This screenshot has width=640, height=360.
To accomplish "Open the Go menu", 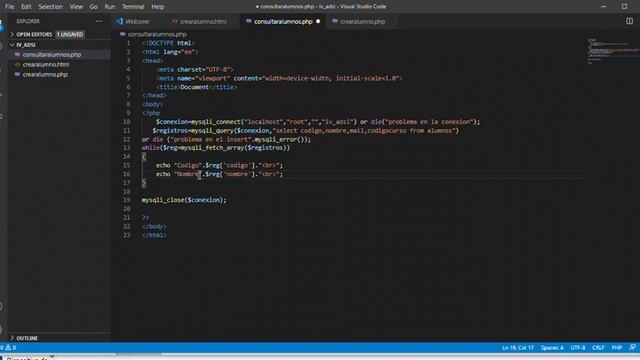I will [x=93, y=7].
